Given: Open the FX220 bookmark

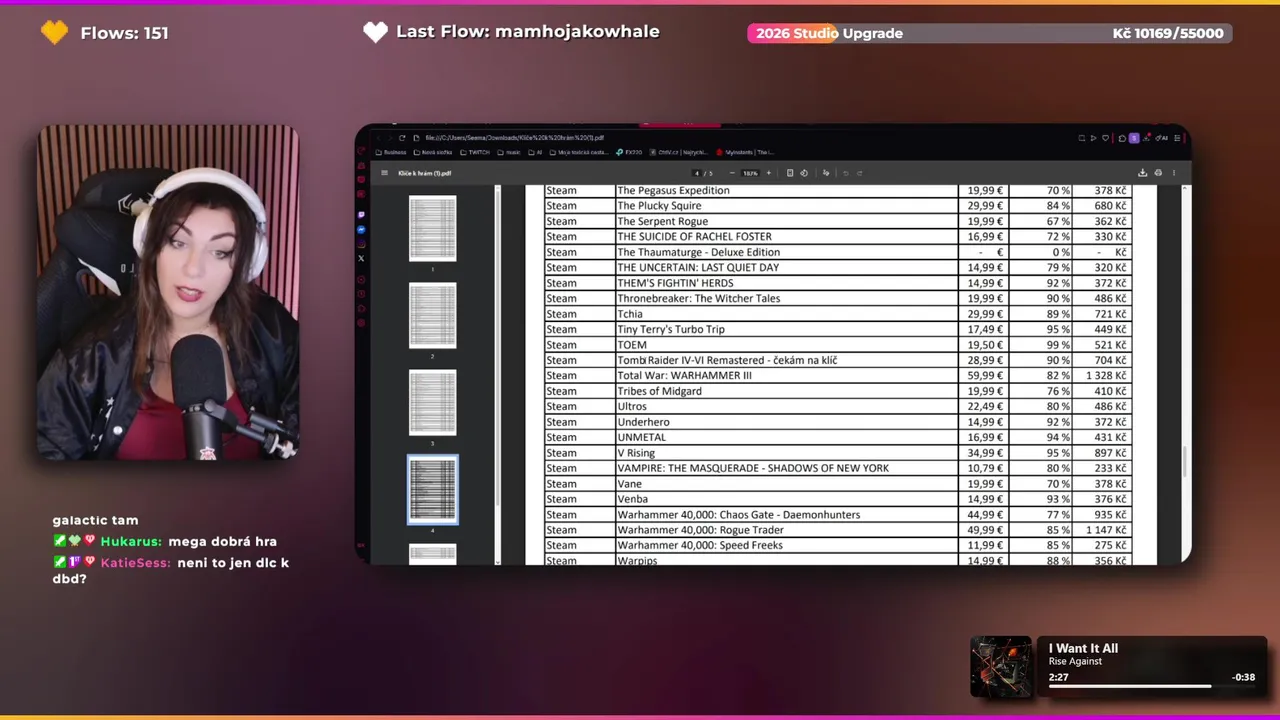Looking at the screenshot, I should 630,152.
